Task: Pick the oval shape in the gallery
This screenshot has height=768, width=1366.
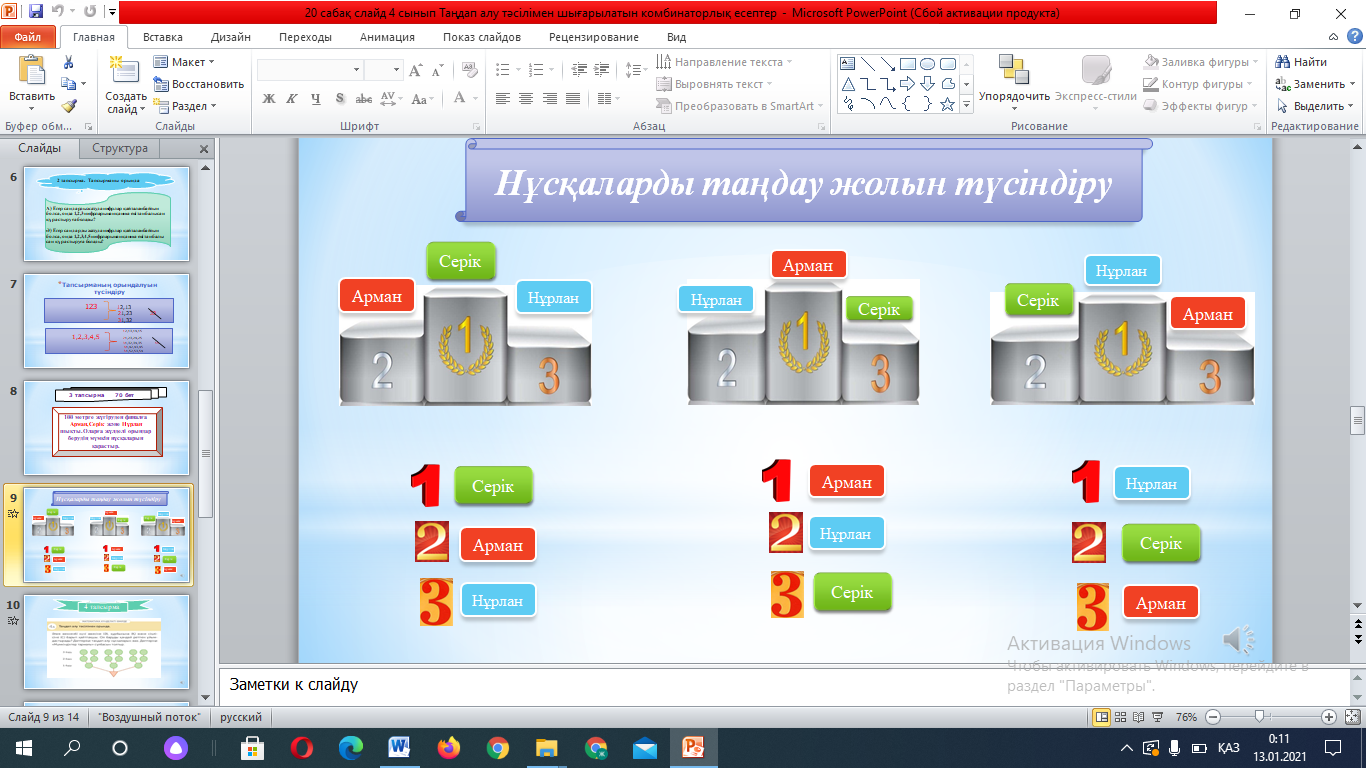Action: point(927,63)
